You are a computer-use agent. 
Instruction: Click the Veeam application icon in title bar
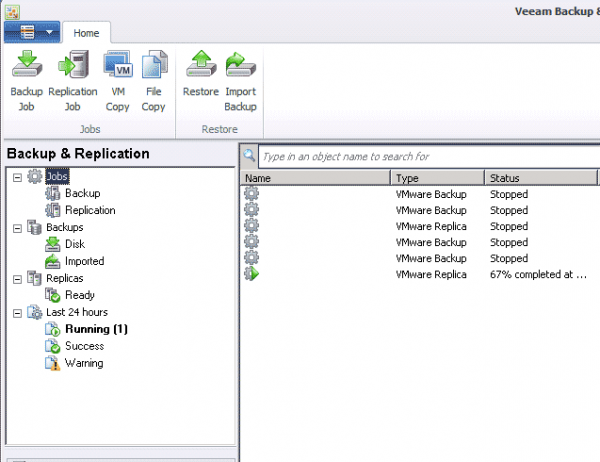click(x=12, y=12)
